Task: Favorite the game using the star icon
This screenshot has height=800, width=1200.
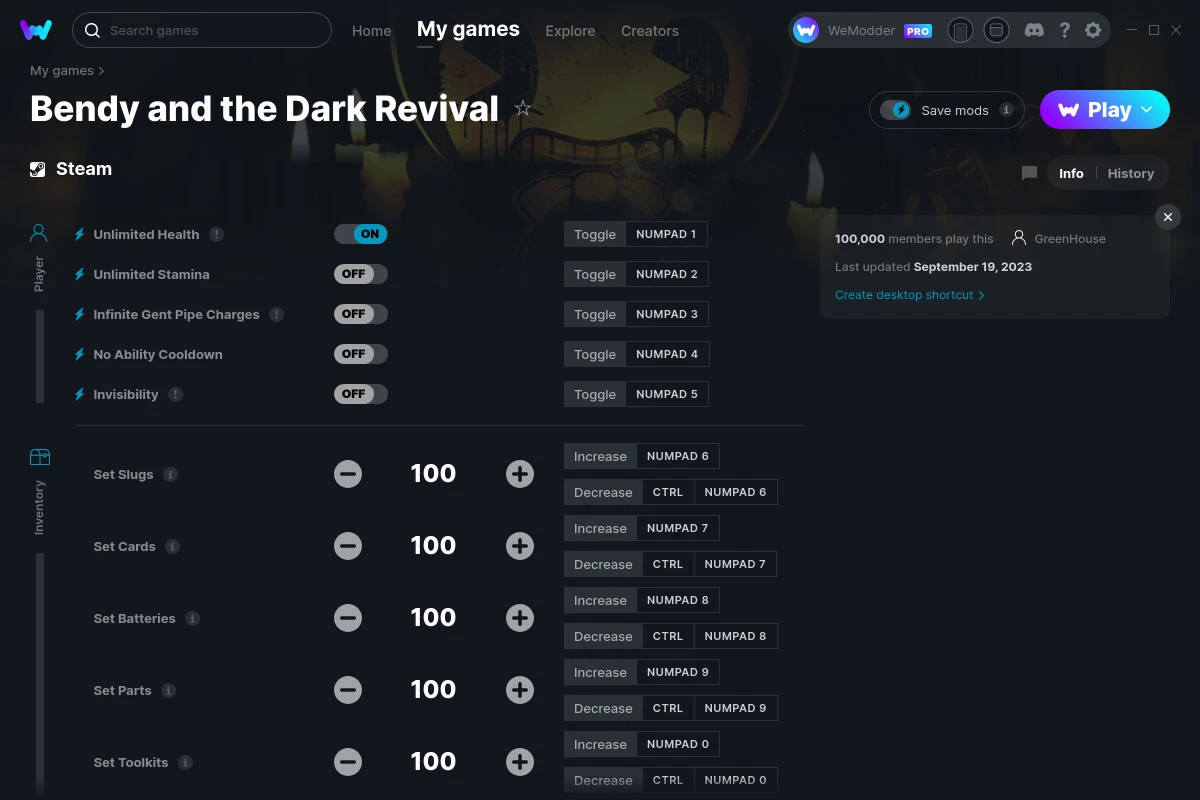Action: [522, 108]
